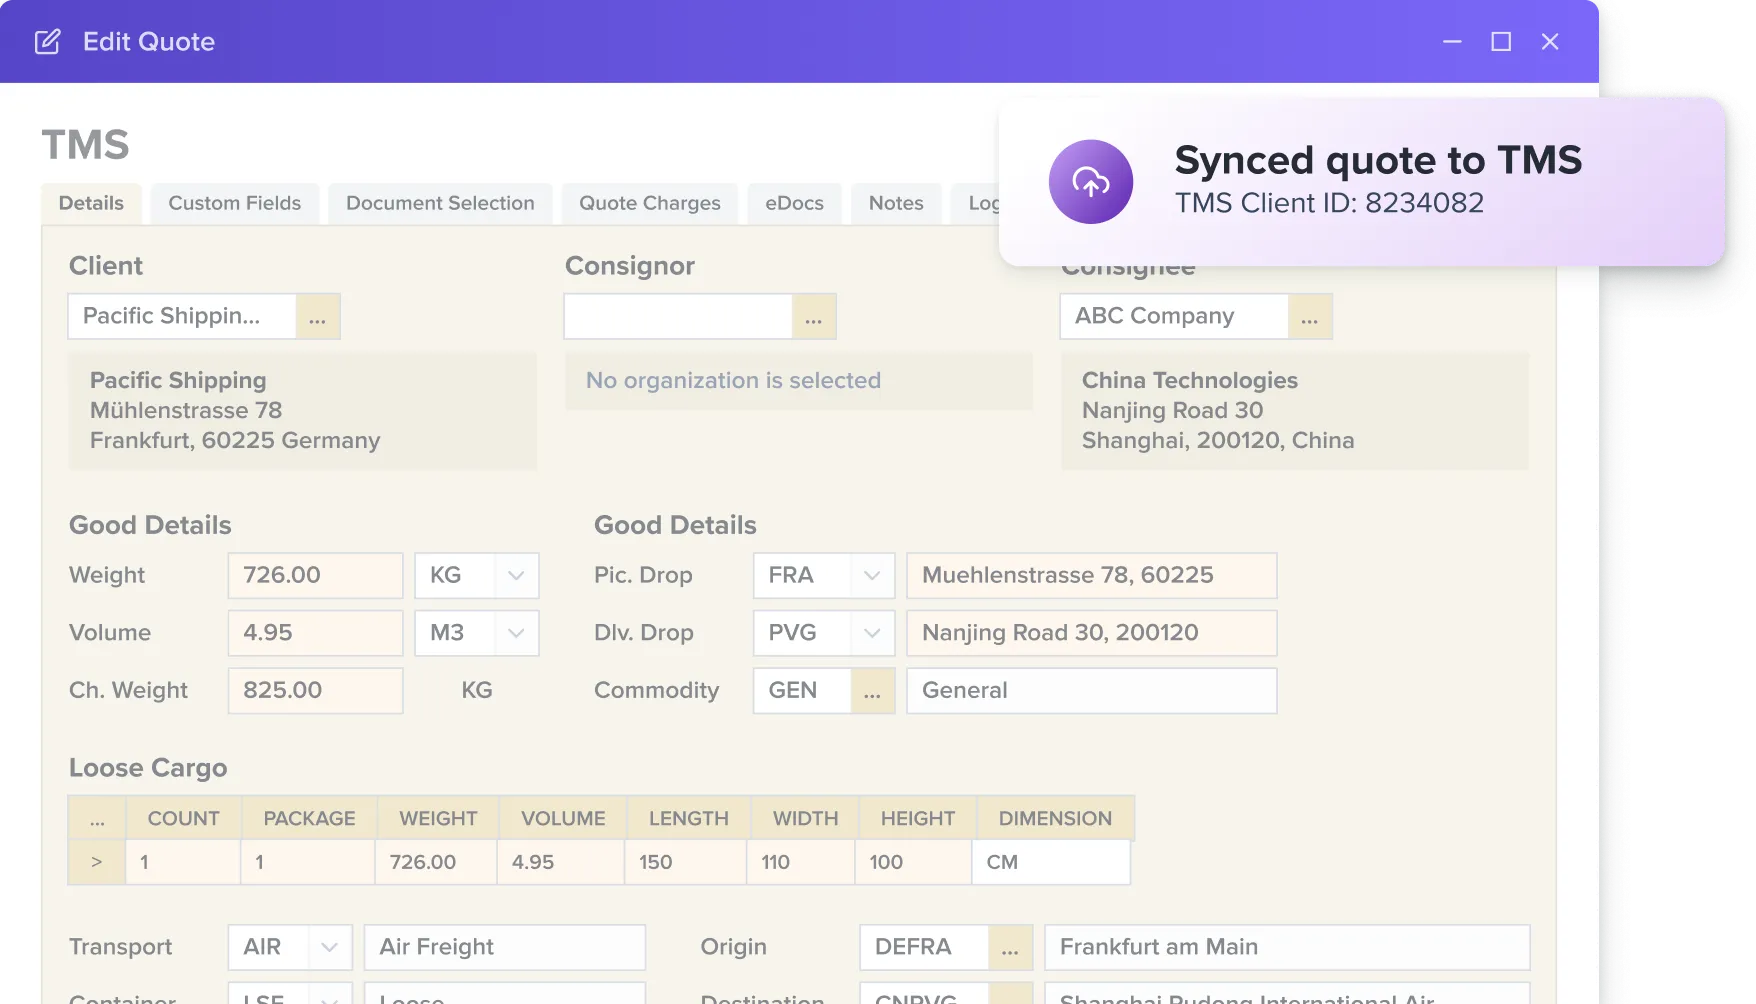Select the Document Selection tab

point(440,203)
